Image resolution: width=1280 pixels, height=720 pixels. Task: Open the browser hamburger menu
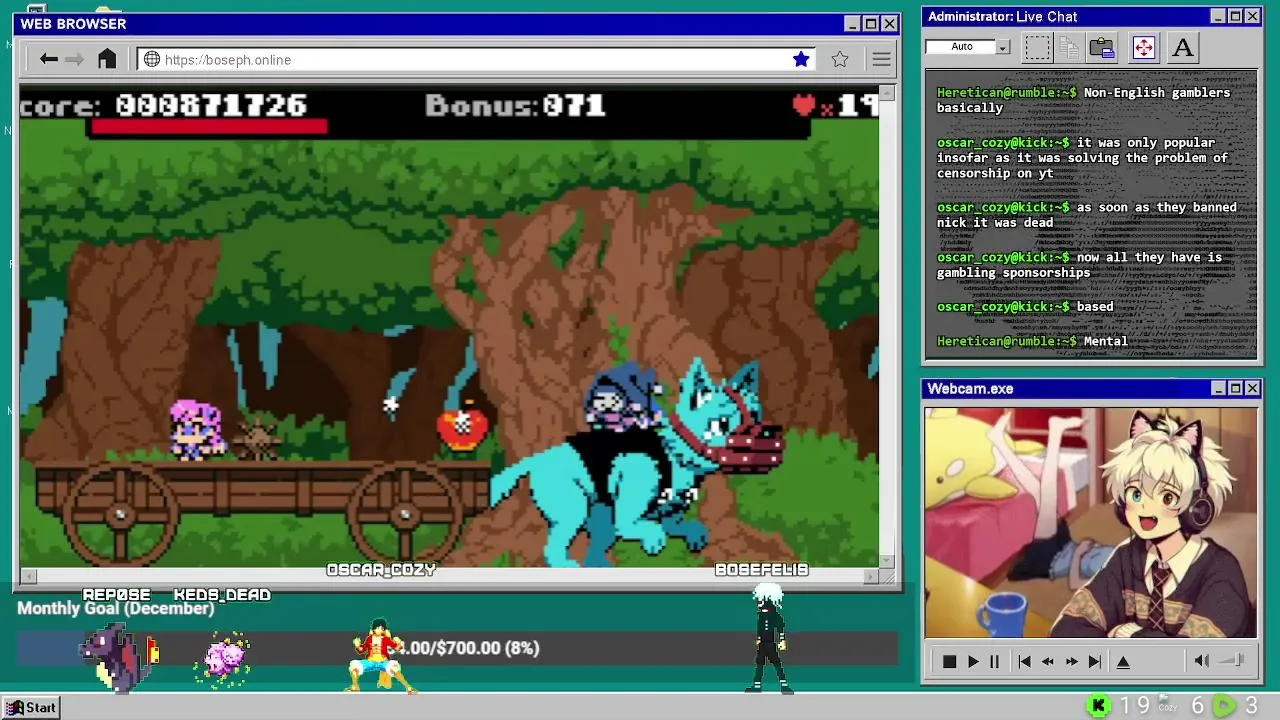(881, 59)
